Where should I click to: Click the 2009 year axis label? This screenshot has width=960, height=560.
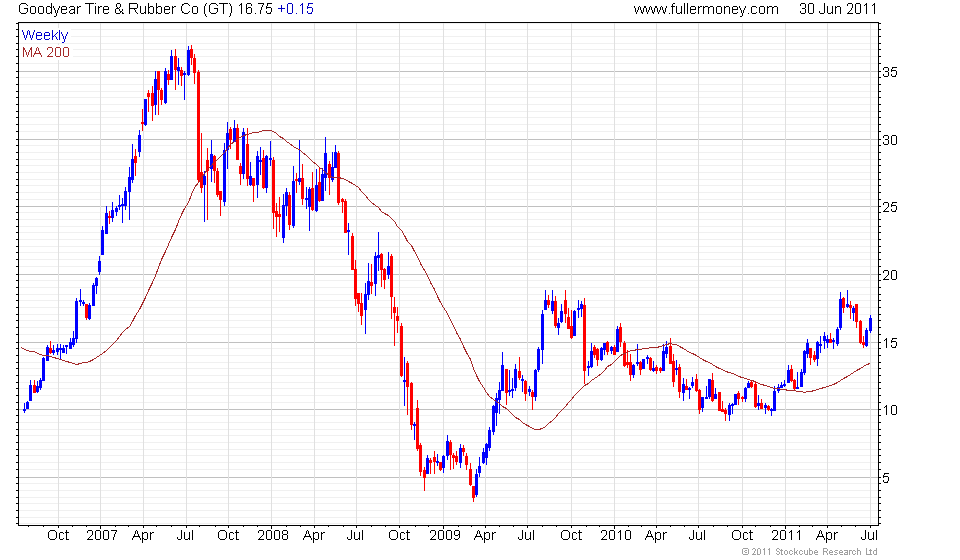tap(444, 536)
